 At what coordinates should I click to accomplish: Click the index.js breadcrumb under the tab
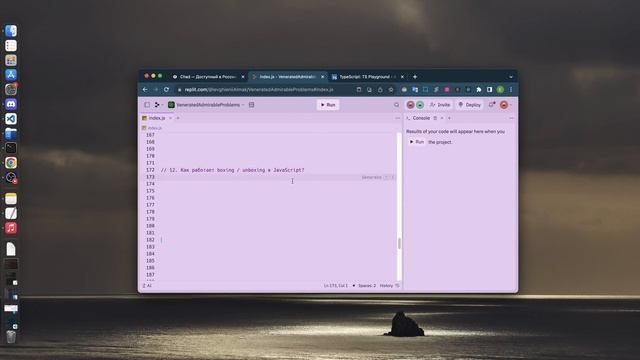[x=152, y=128]
